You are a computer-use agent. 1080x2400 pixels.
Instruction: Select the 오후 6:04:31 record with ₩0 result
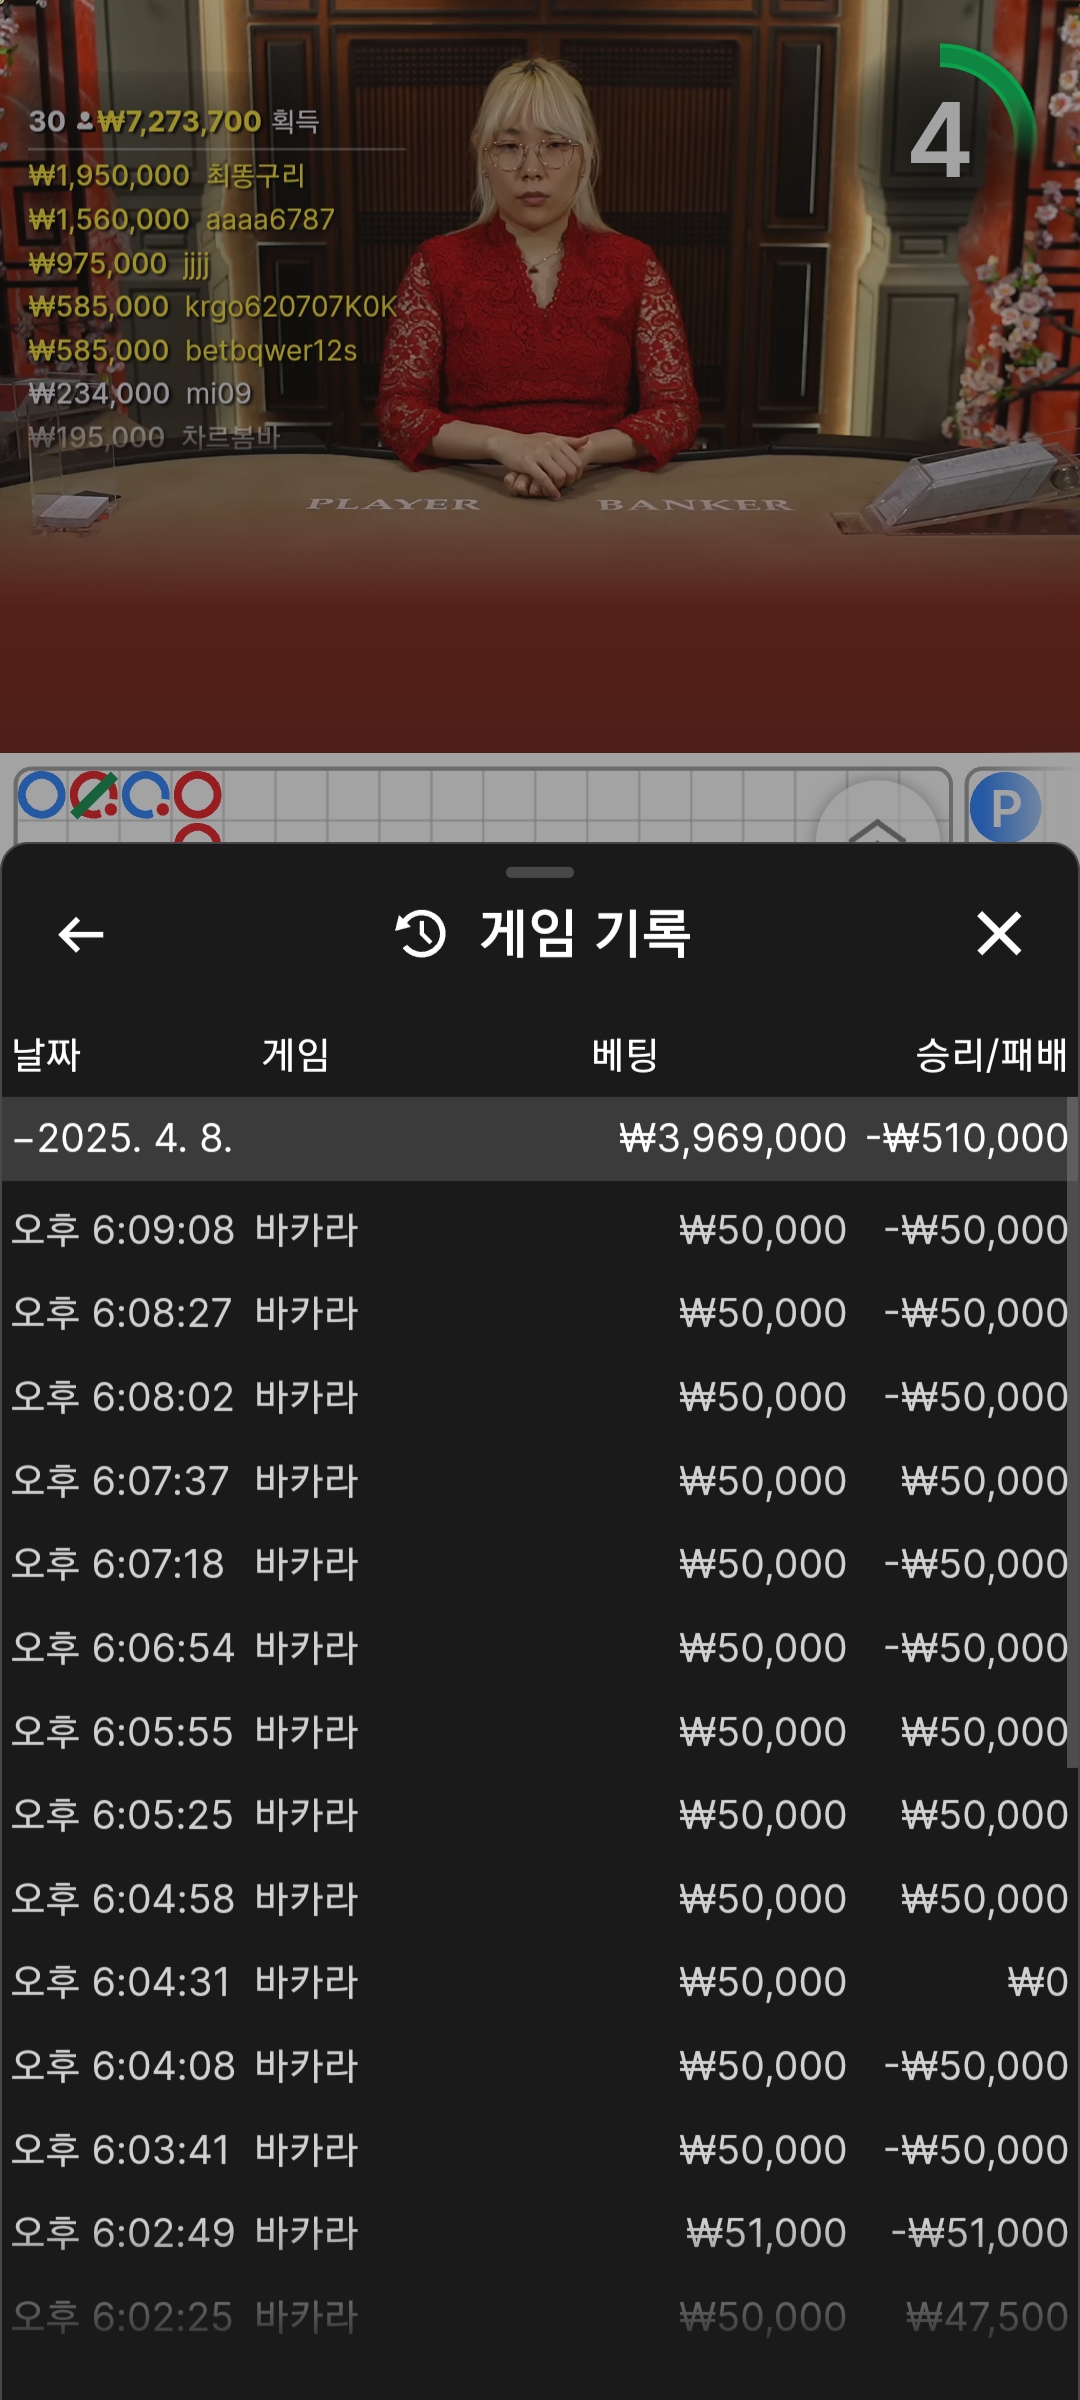click(x=540, y=1982)
